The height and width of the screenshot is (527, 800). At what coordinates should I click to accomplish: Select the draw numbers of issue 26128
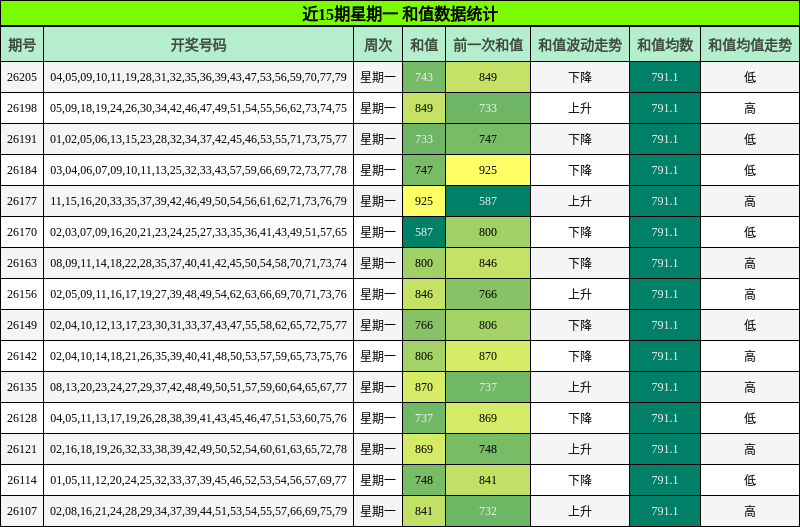click(x=198, y=418)
